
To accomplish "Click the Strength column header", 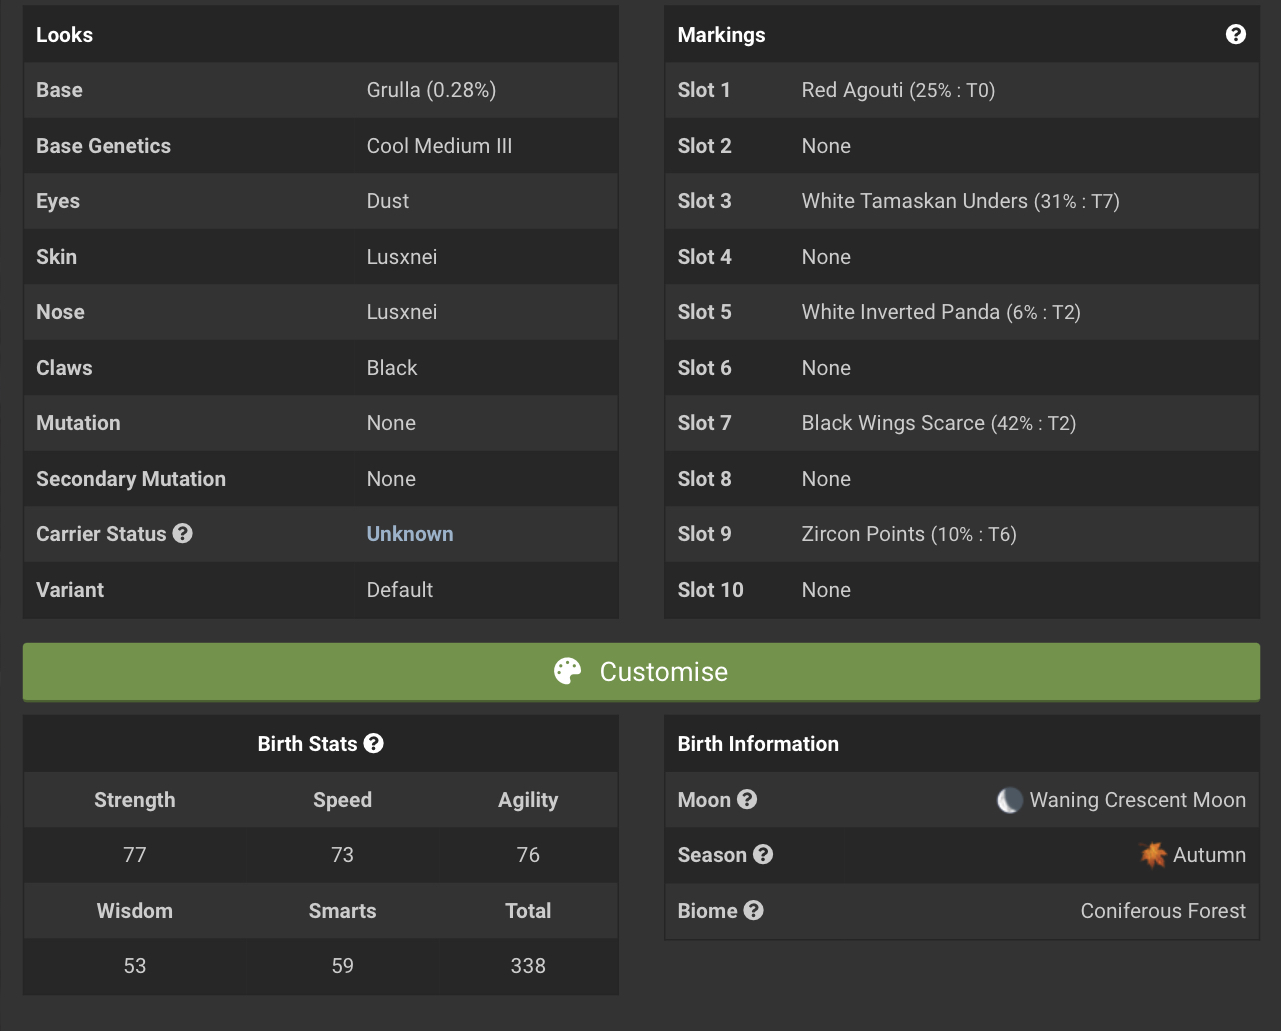I will coord(135,800).
